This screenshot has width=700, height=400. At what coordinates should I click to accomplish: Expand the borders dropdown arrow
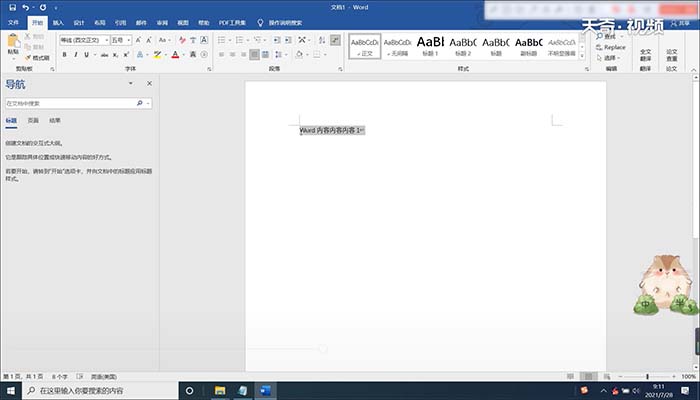[325, 54]
